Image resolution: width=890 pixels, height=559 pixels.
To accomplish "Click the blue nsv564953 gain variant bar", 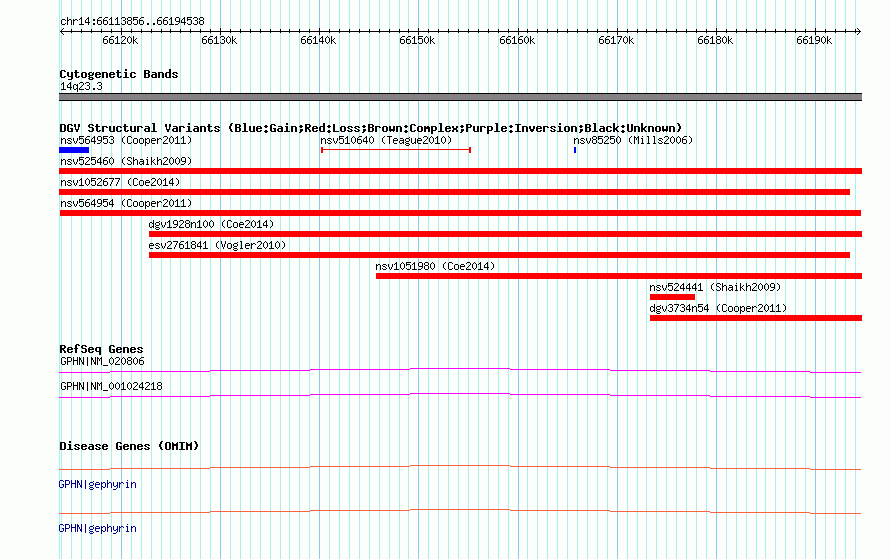I will click(x=74, y=150).
